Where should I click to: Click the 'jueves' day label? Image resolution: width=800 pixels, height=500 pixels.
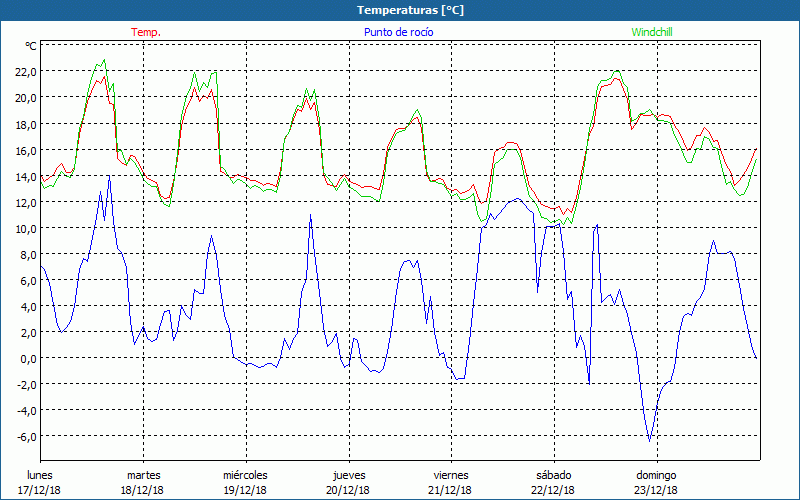[x=349, y=475]
